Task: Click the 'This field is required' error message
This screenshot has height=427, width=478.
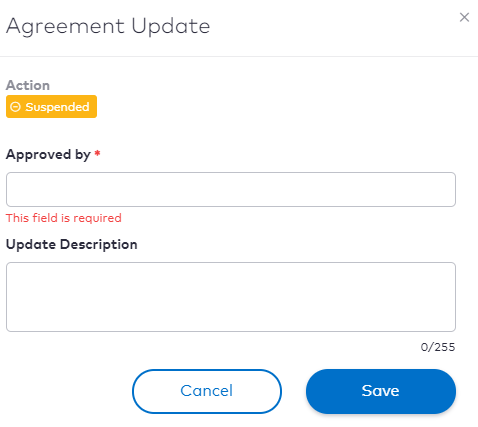Action: [64, 218]
